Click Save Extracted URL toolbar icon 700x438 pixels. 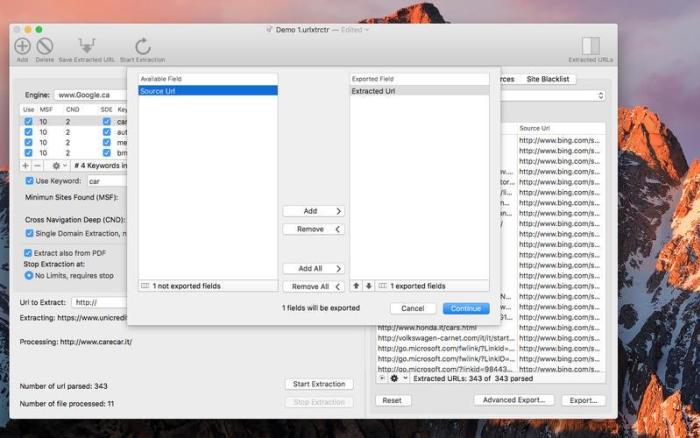87,46
